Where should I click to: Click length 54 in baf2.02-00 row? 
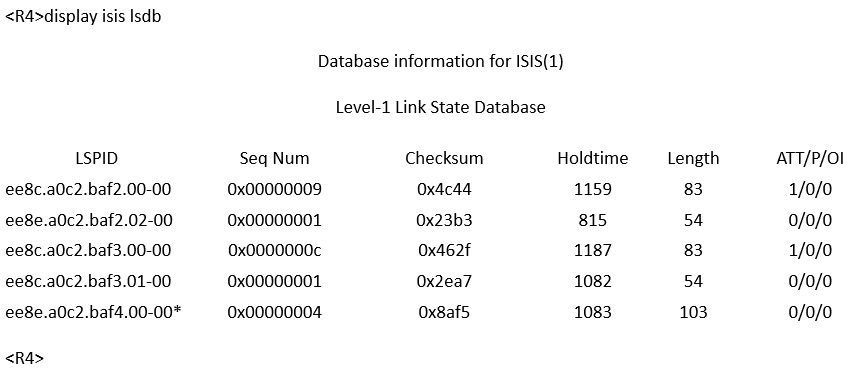point(693,220)
